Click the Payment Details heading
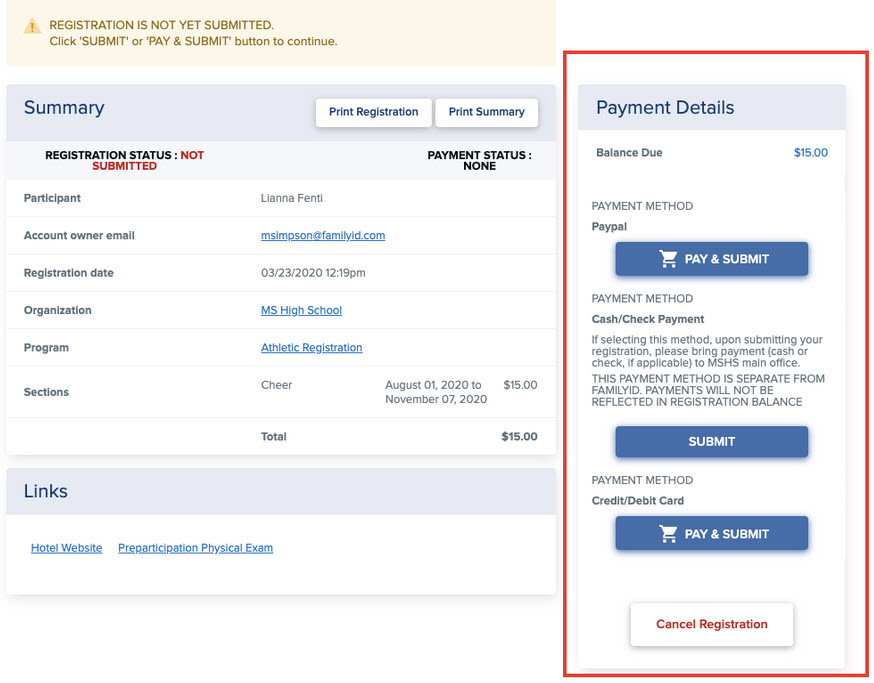Screen dimensions: 874x683 click(665, 108)
